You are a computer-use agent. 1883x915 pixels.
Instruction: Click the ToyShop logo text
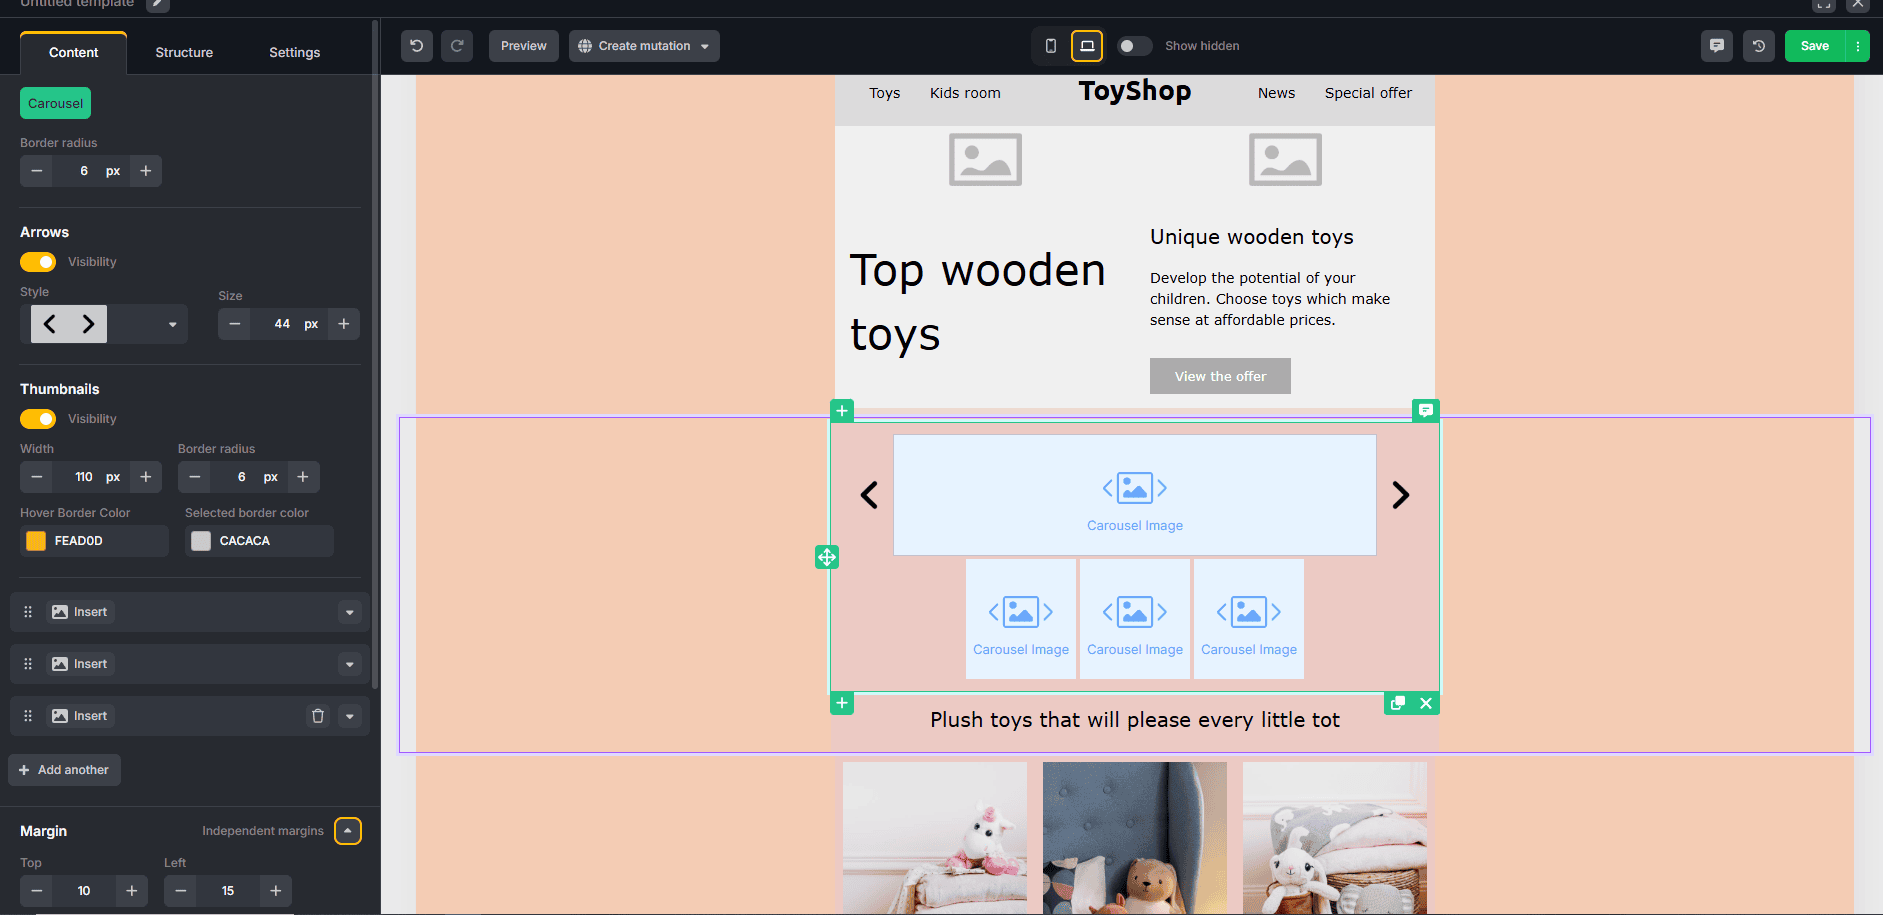point(1134,91)
